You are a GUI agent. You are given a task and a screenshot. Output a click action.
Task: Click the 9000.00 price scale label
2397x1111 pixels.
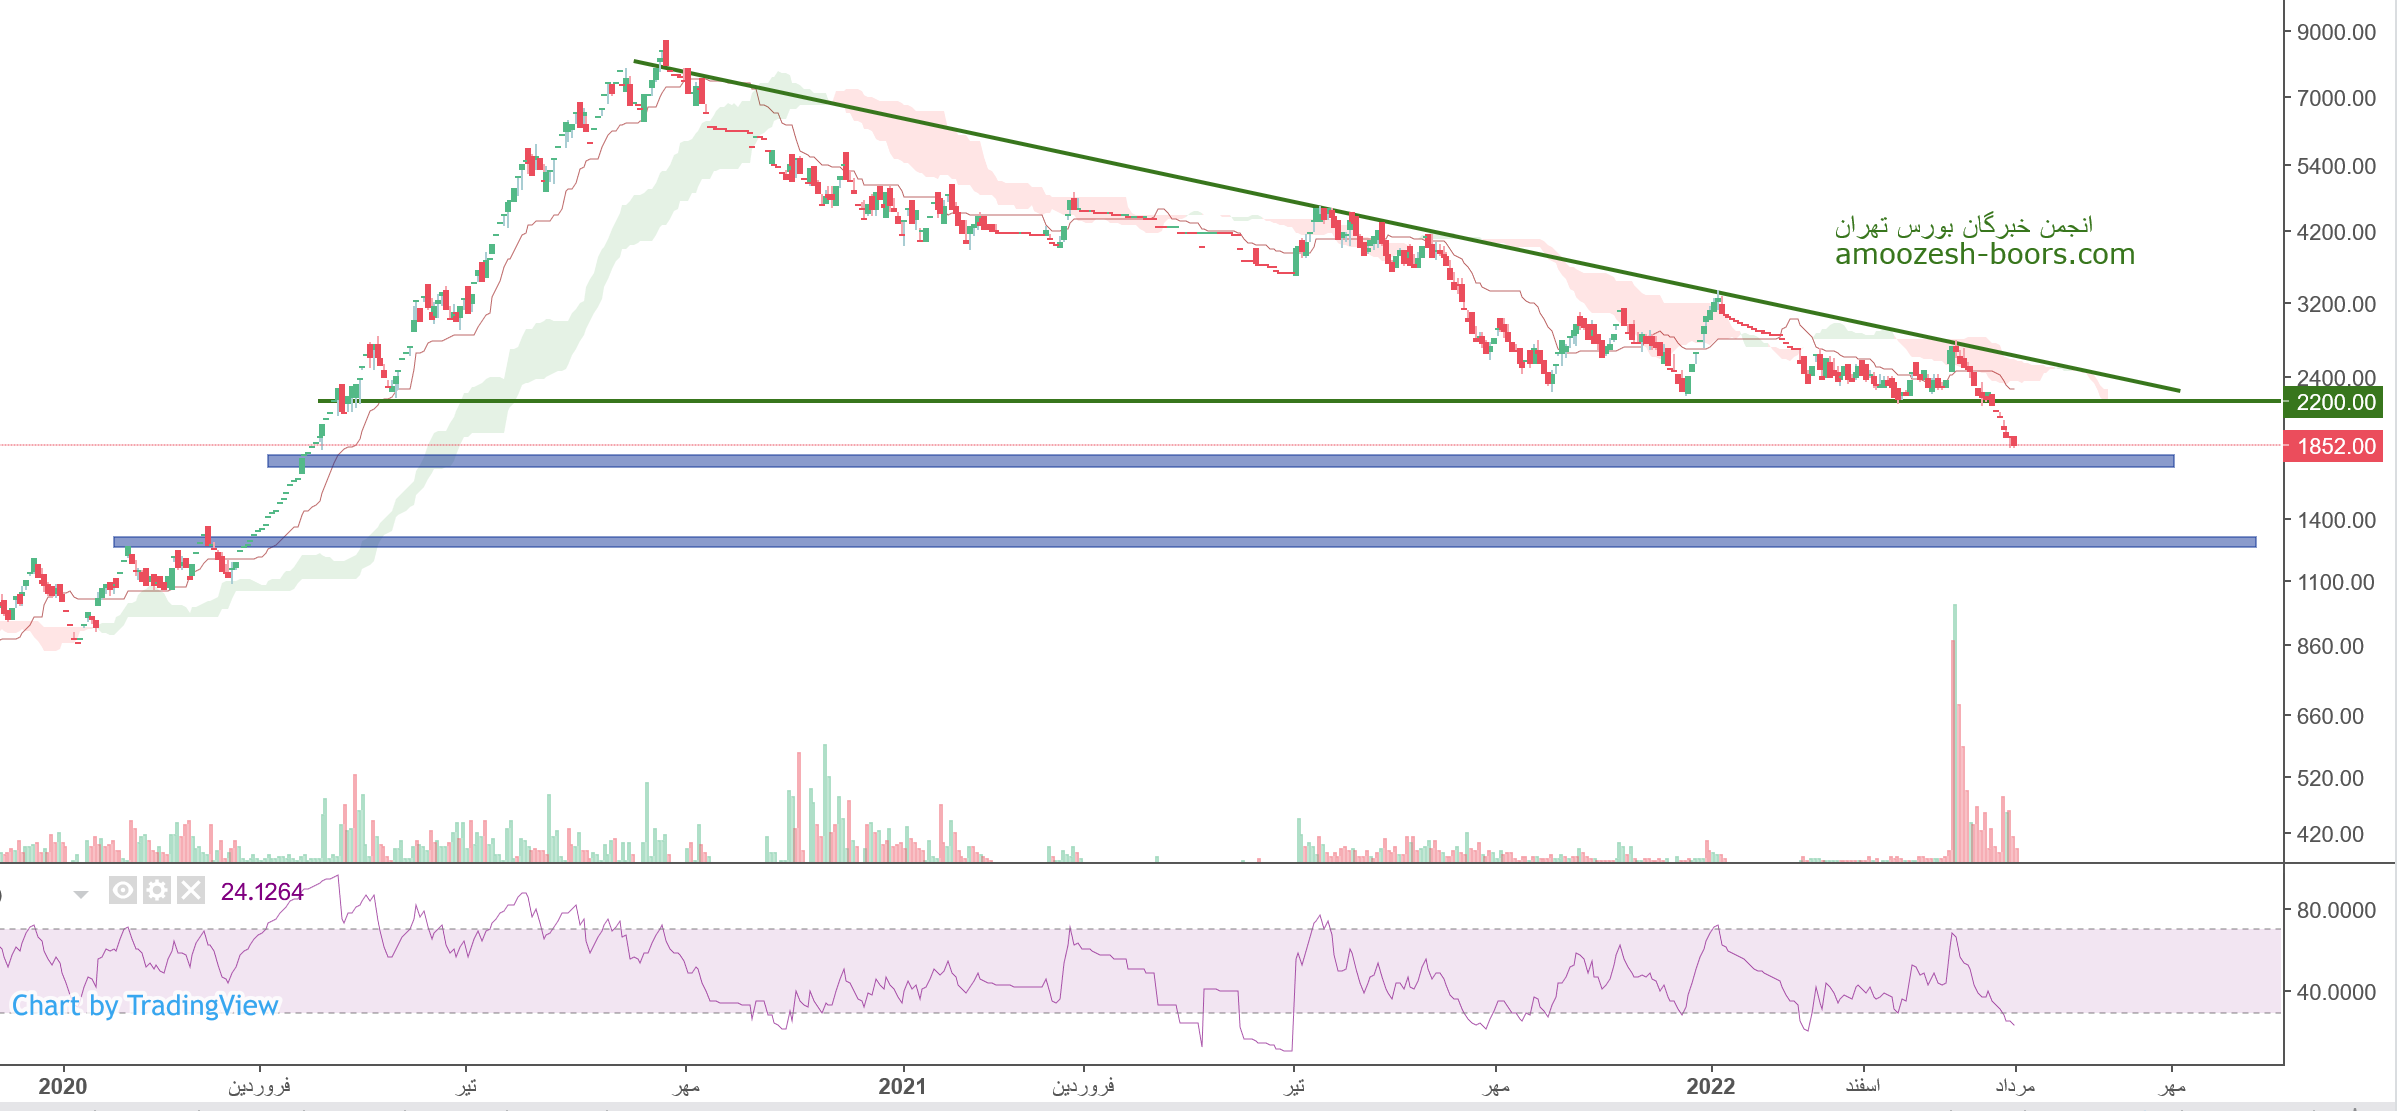[x=2336, y=32]
